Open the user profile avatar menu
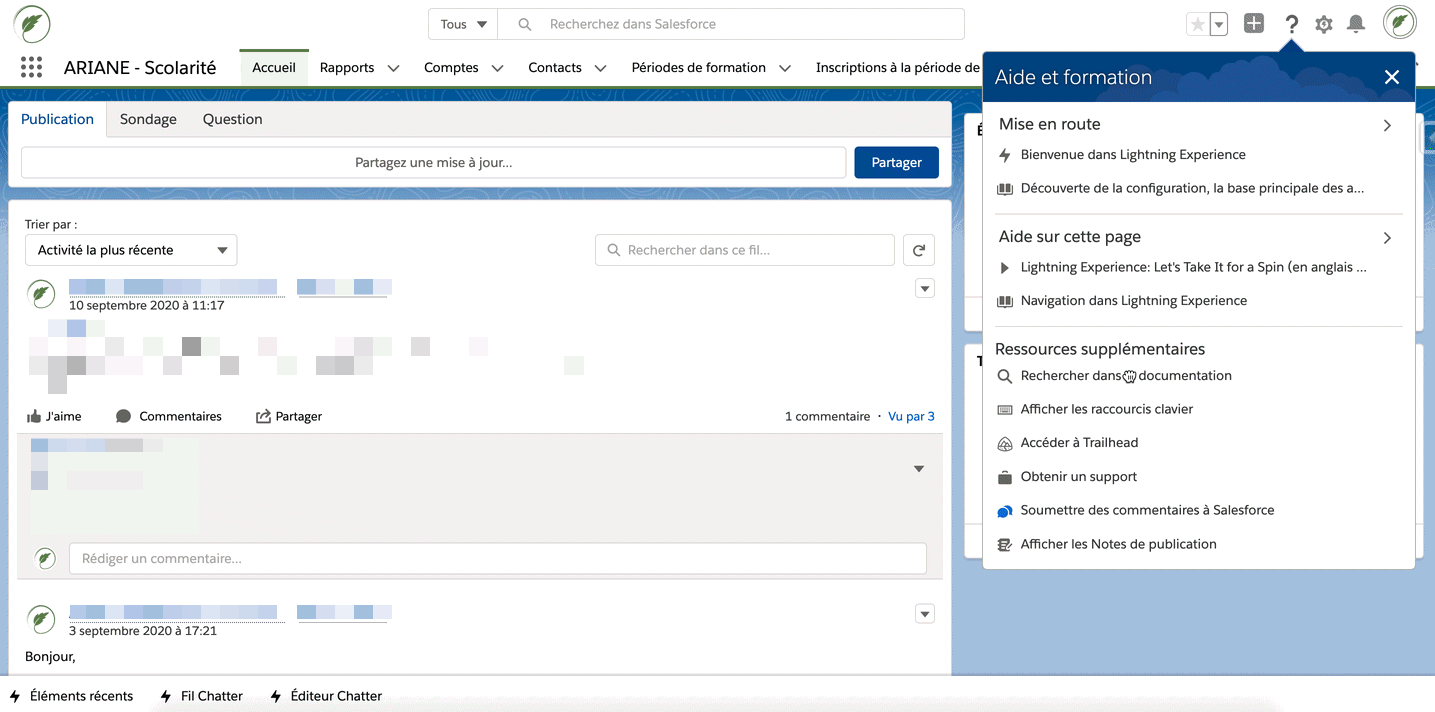This screenshot has height=712, width=1435. tap(1399, 23)
